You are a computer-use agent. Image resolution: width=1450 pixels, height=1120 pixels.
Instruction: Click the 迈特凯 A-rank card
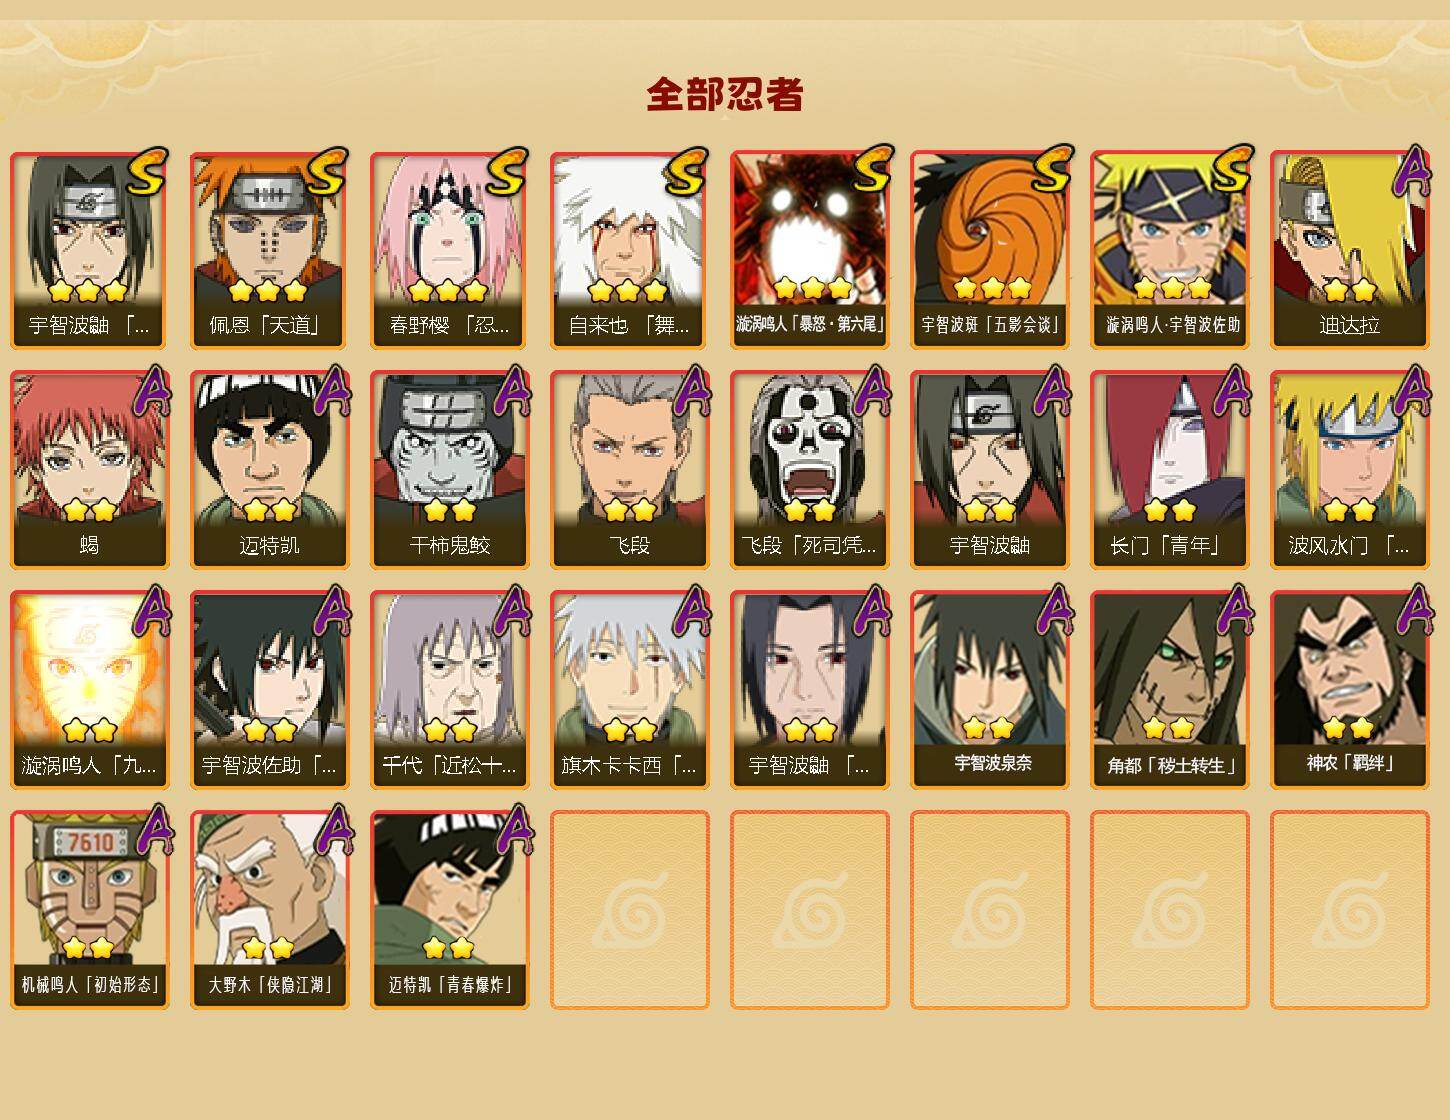269,470
